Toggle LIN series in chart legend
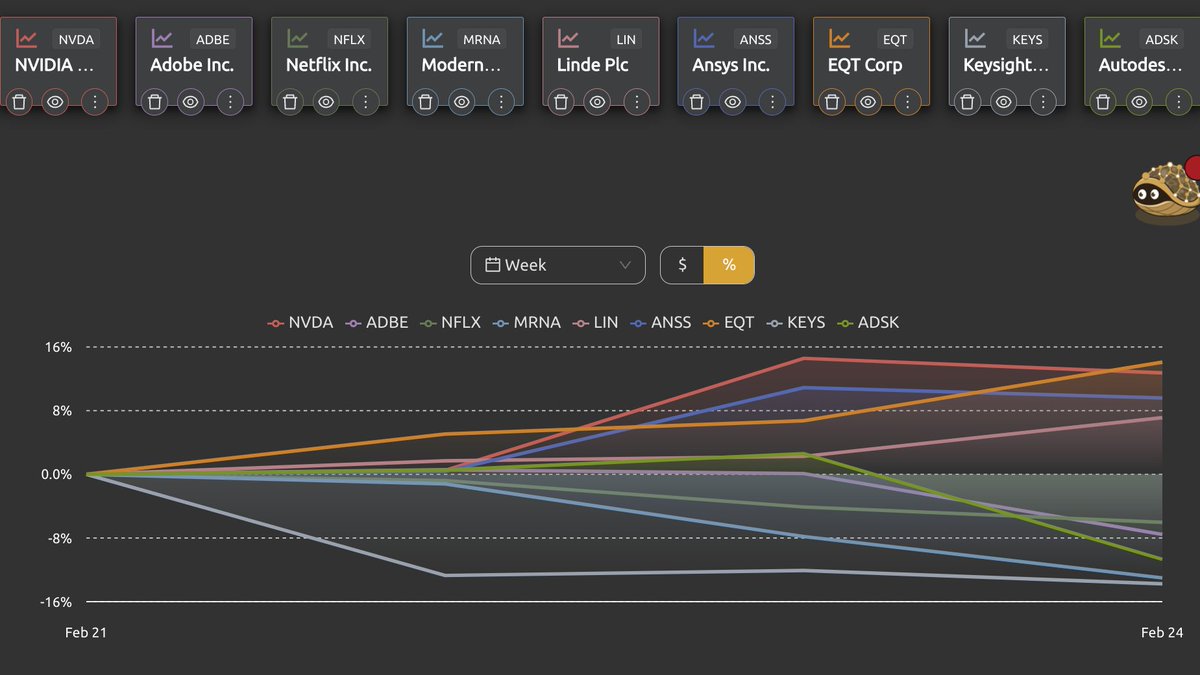 click(595, 322)
